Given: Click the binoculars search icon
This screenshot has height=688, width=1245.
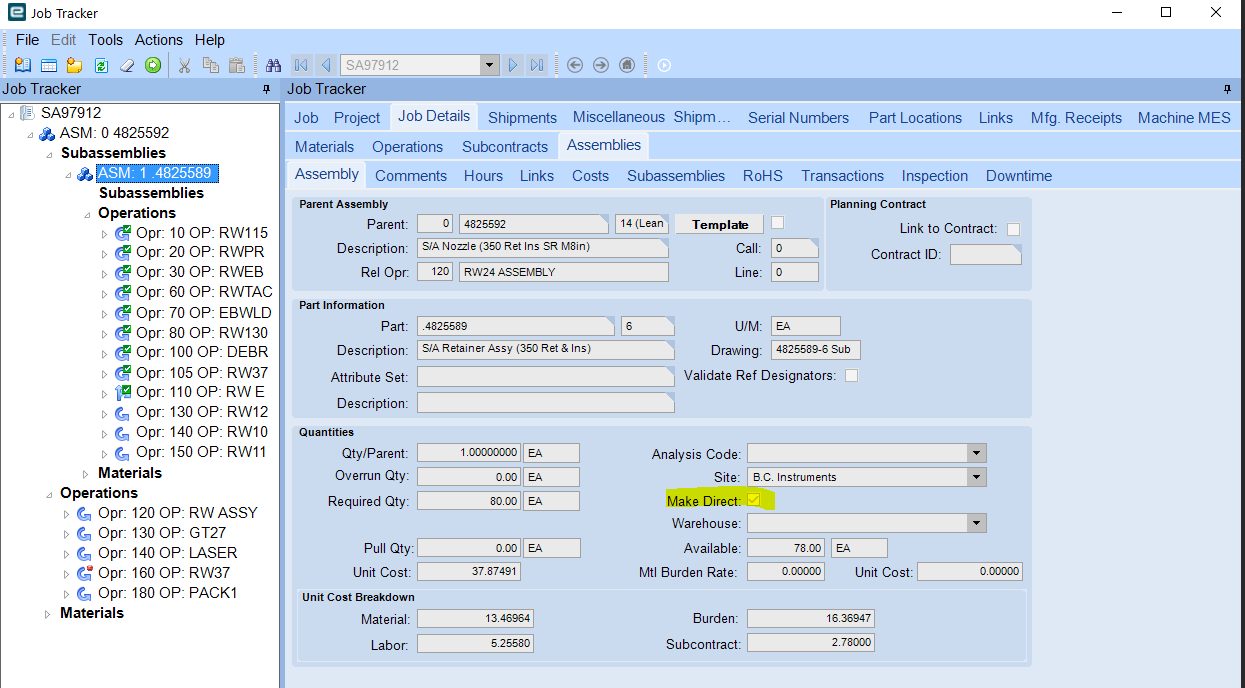Looking at the screenshot, I should point(273,65).
